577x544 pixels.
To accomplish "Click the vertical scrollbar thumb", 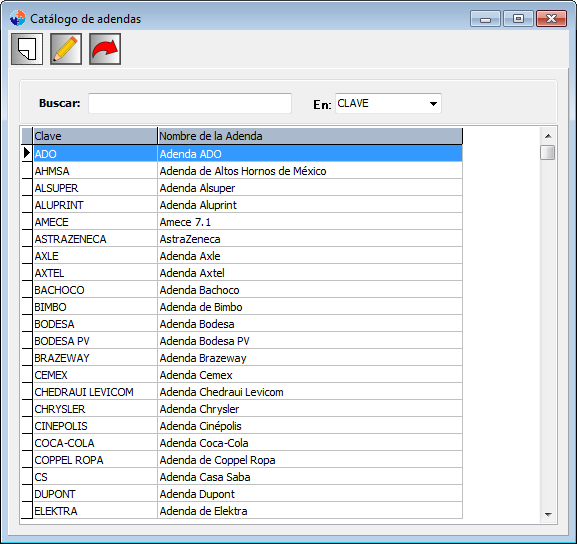I will pyautogui.click(x=548, y=152).
